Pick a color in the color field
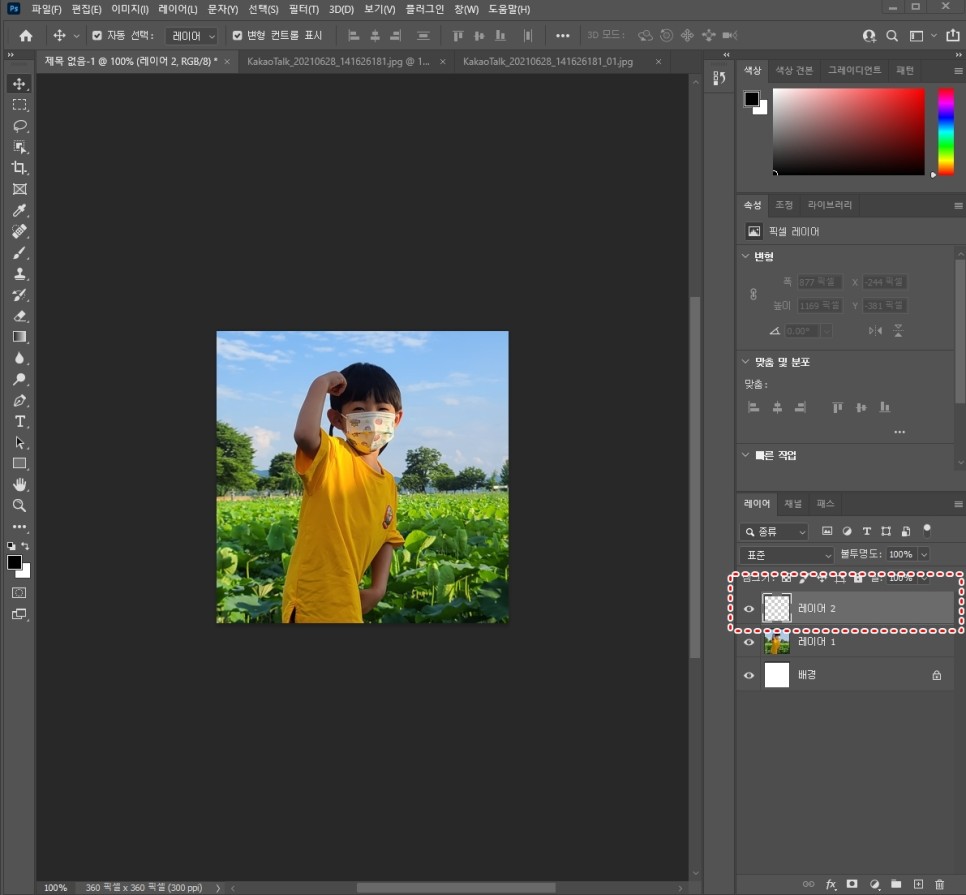 [848, 131]
